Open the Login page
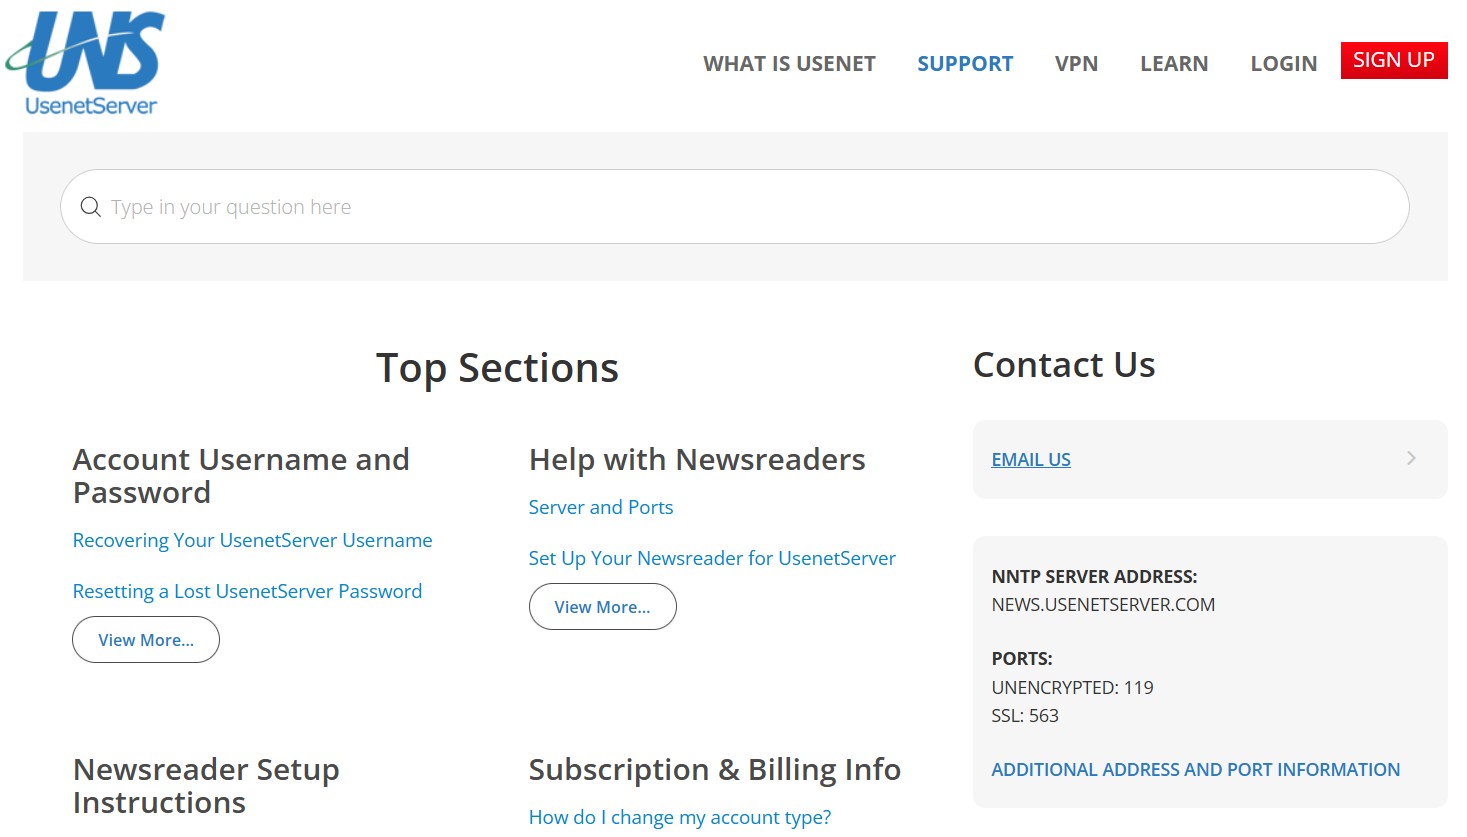The image size is (1467, 837). point(1283,64)
